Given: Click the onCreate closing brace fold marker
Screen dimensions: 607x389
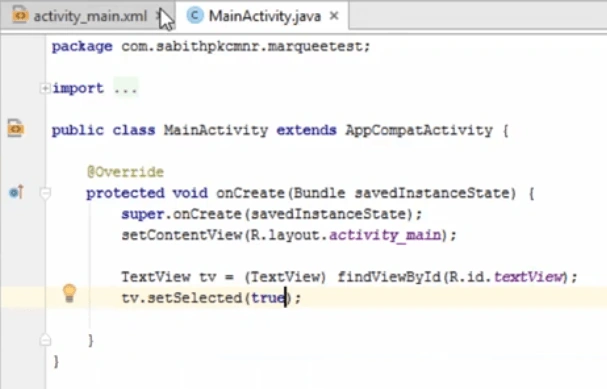Looking at the screenshot, I should (45, 340).
